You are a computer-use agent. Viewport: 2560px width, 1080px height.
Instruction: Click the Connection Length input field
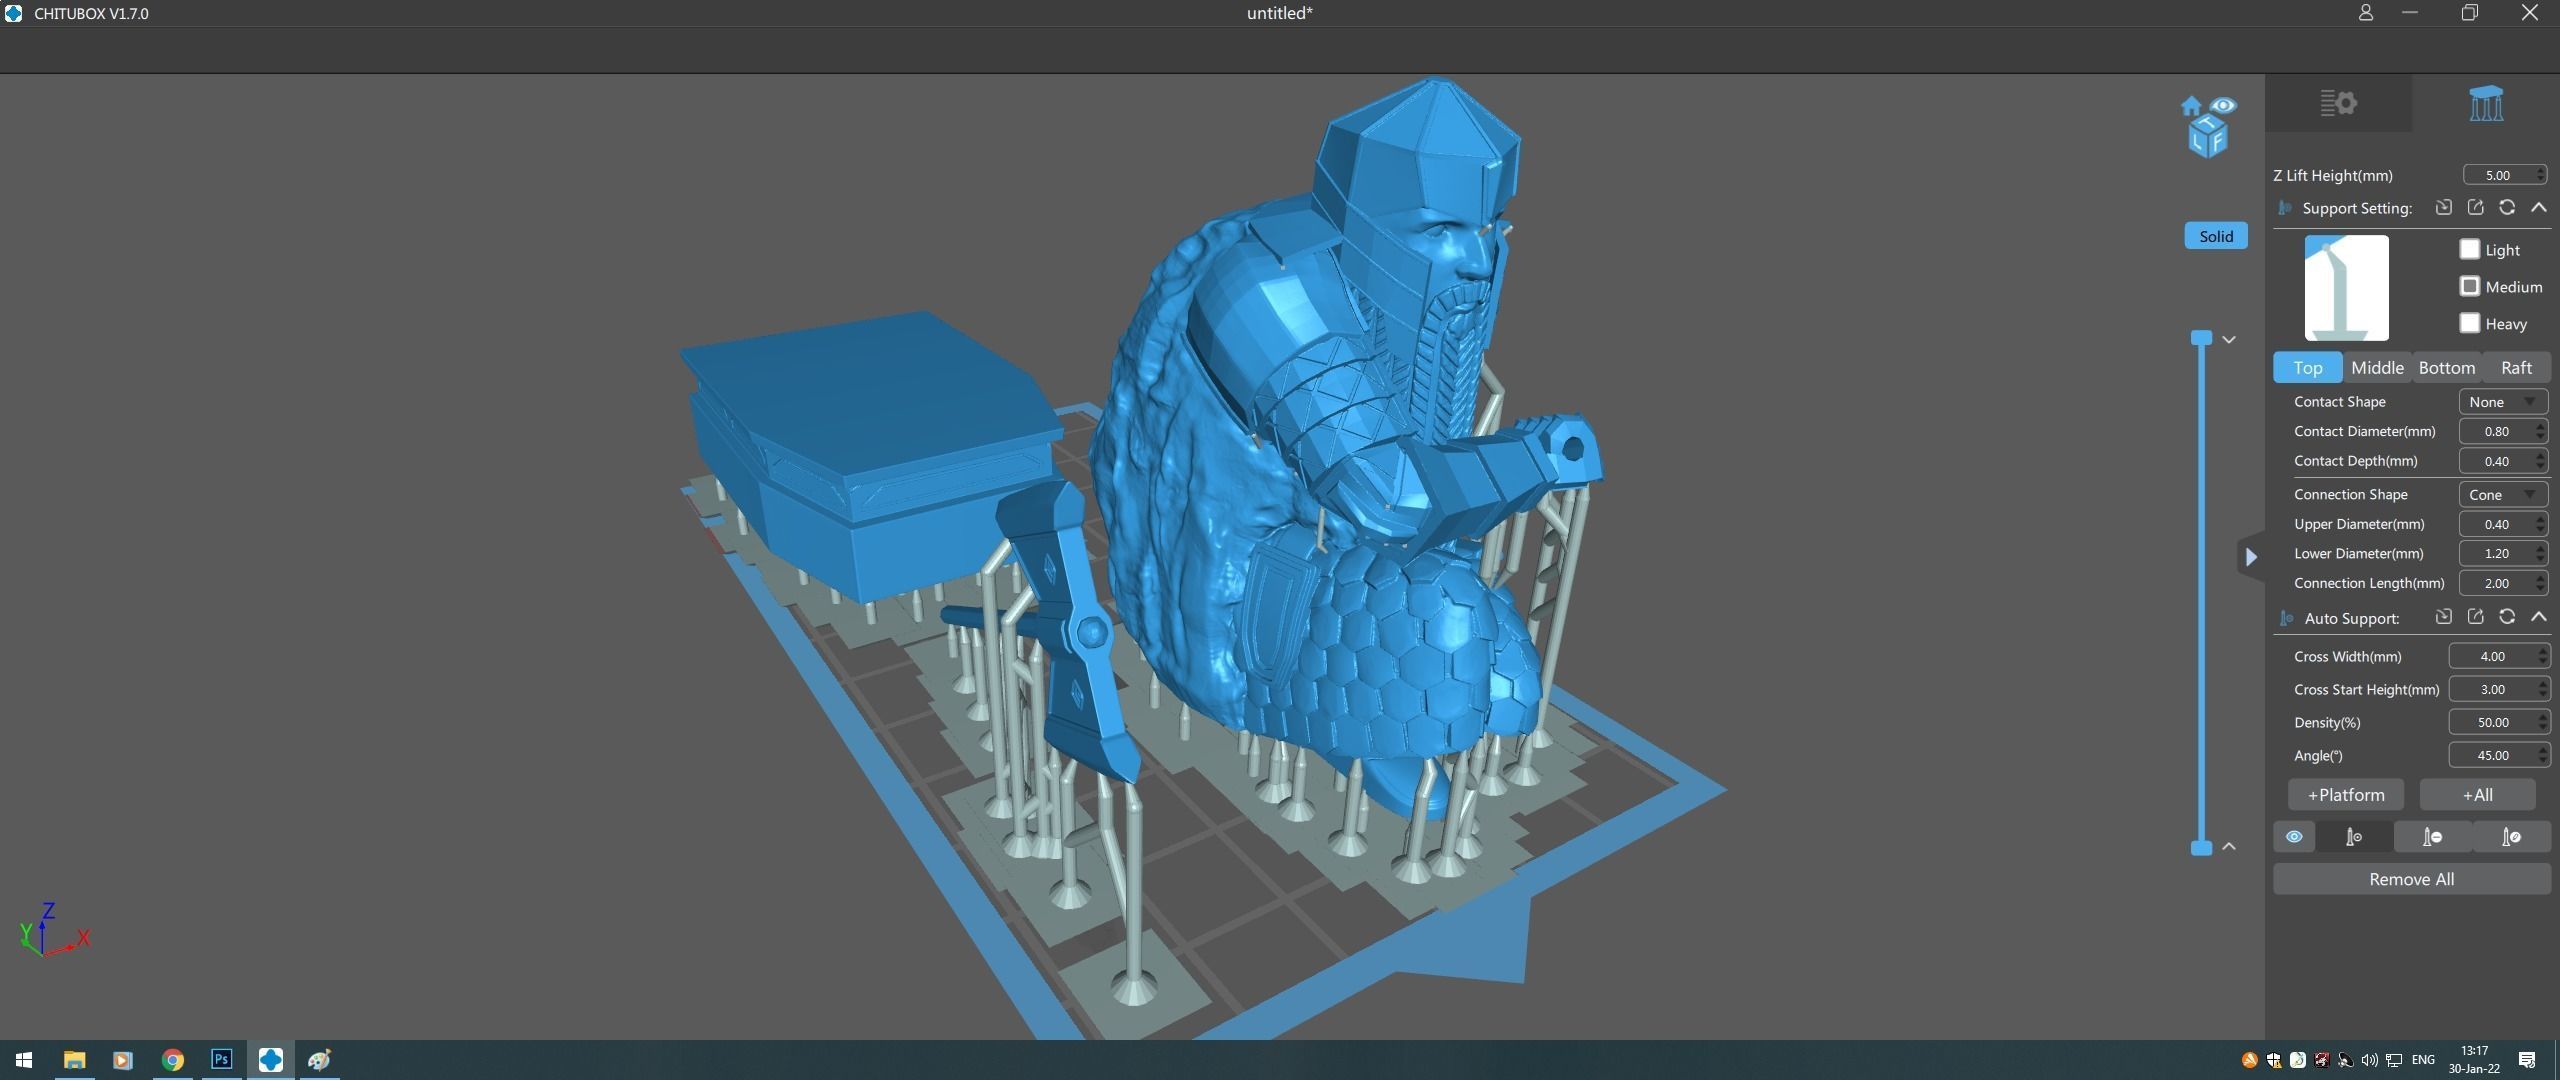(x=2502, y=583)
